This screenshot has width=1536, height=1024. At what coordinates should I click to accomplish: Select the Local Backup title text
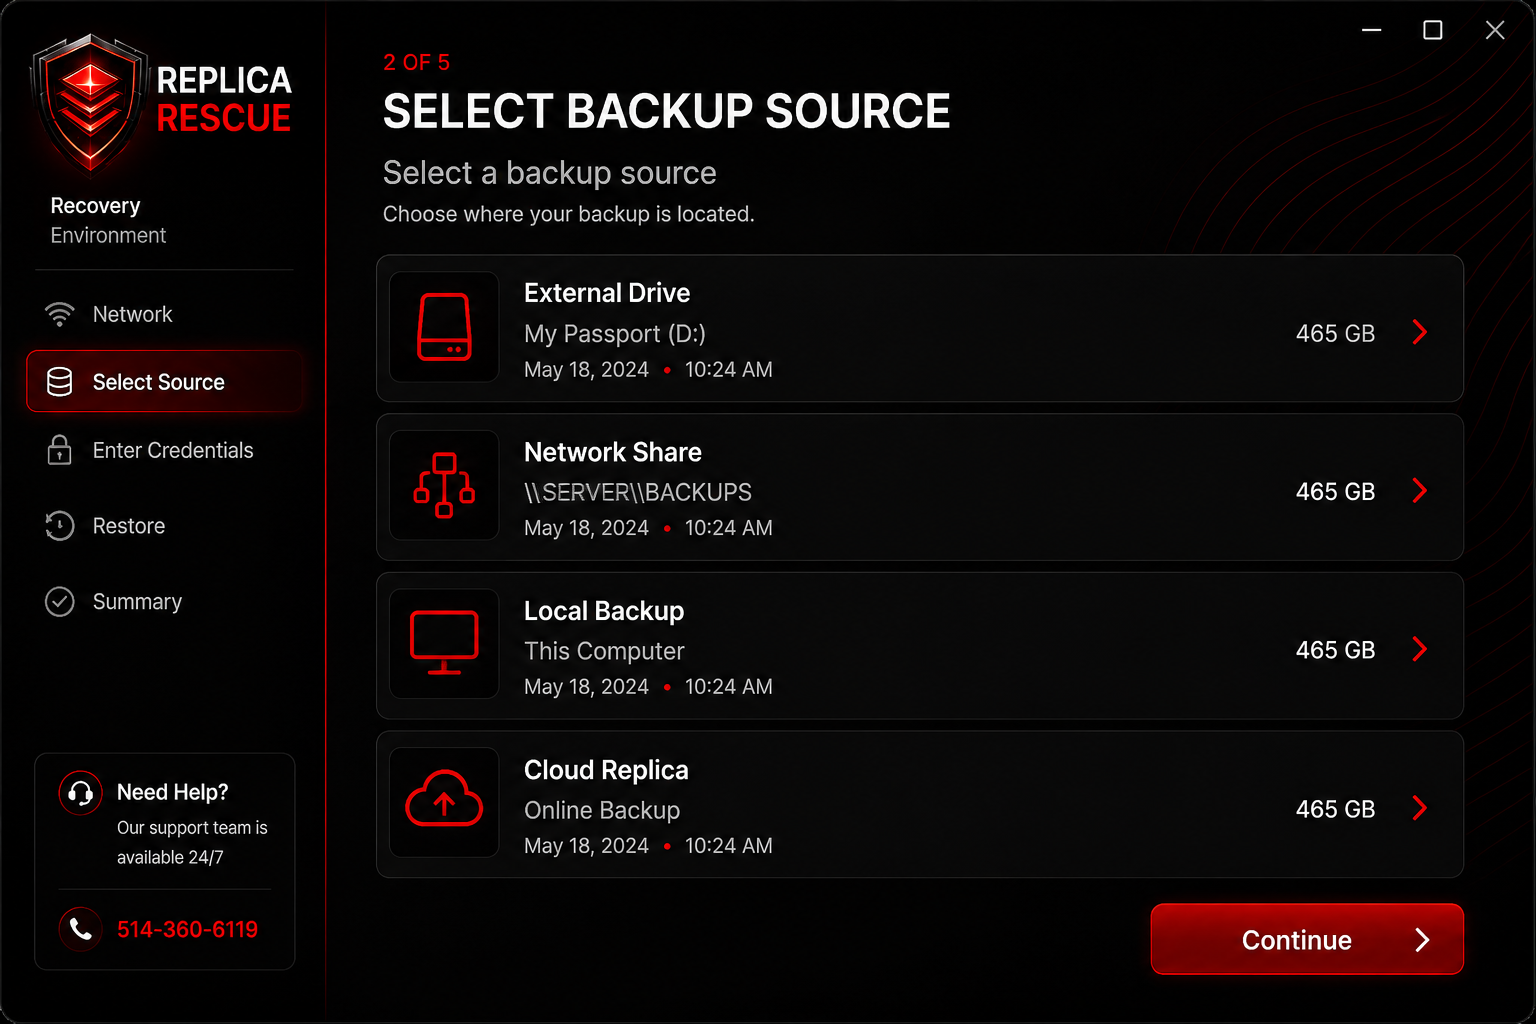604,611
